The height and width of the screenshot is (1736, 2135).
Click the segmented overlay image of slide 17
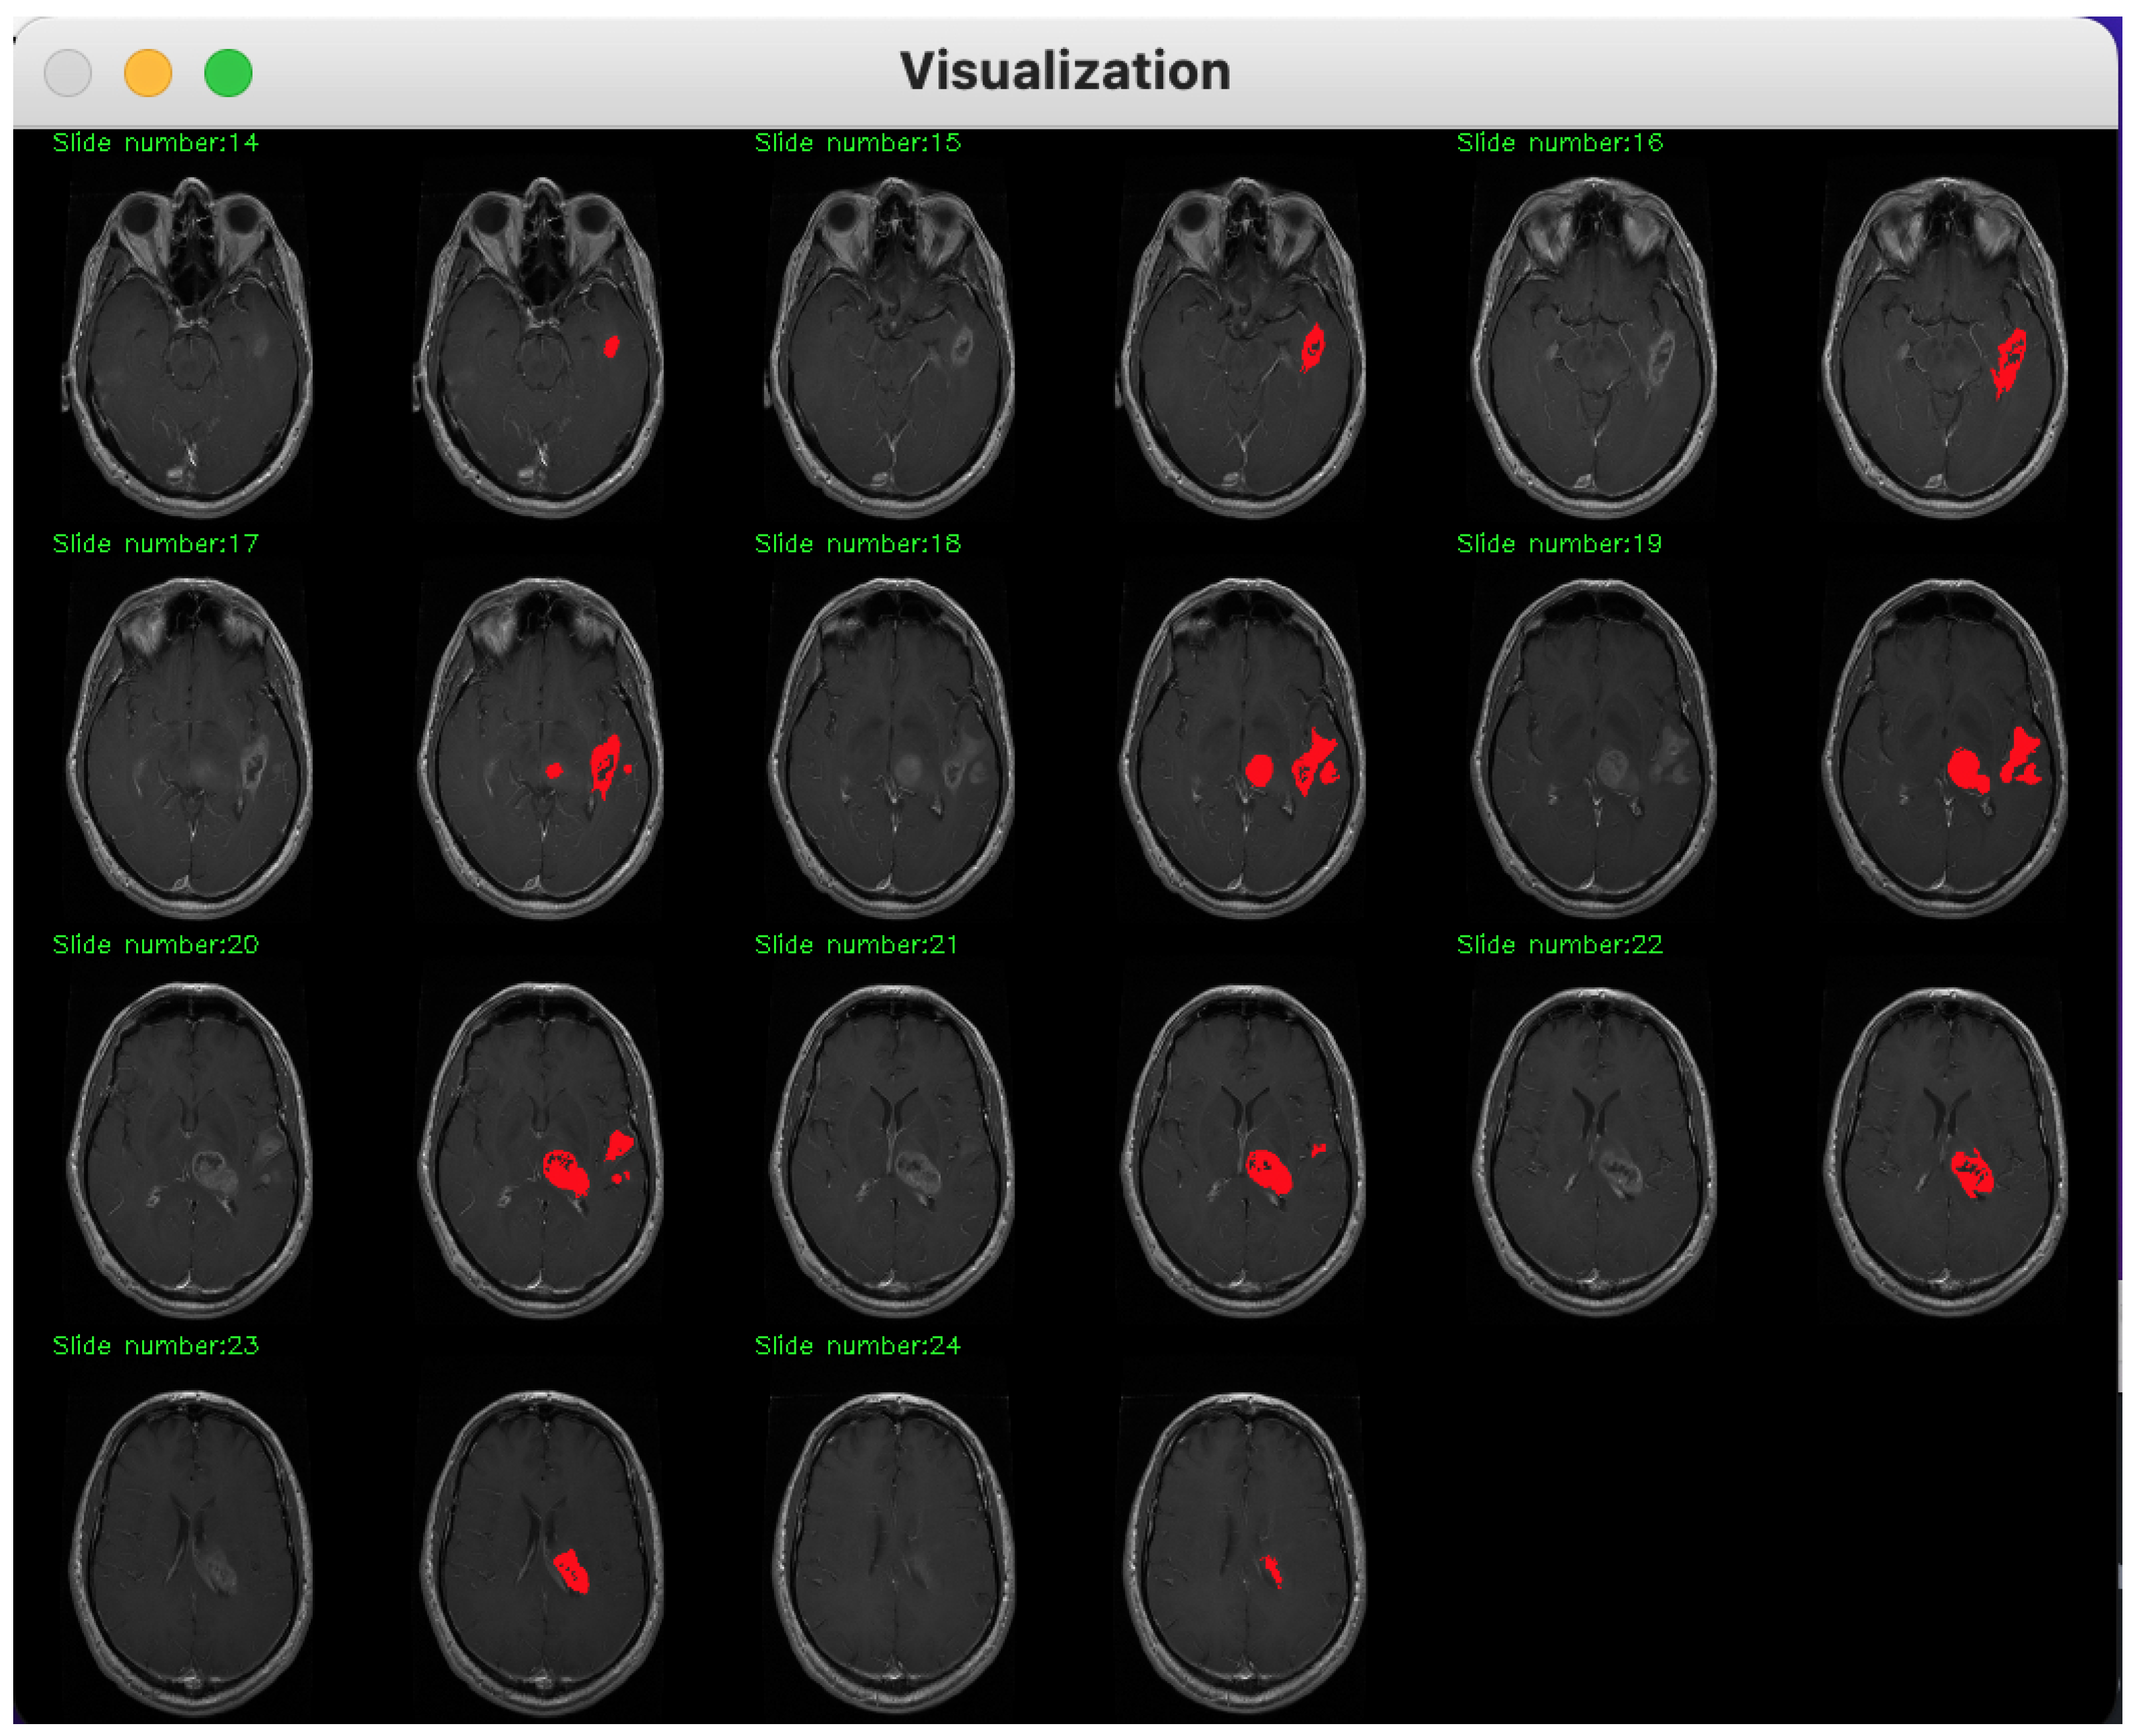coord(541,747)
